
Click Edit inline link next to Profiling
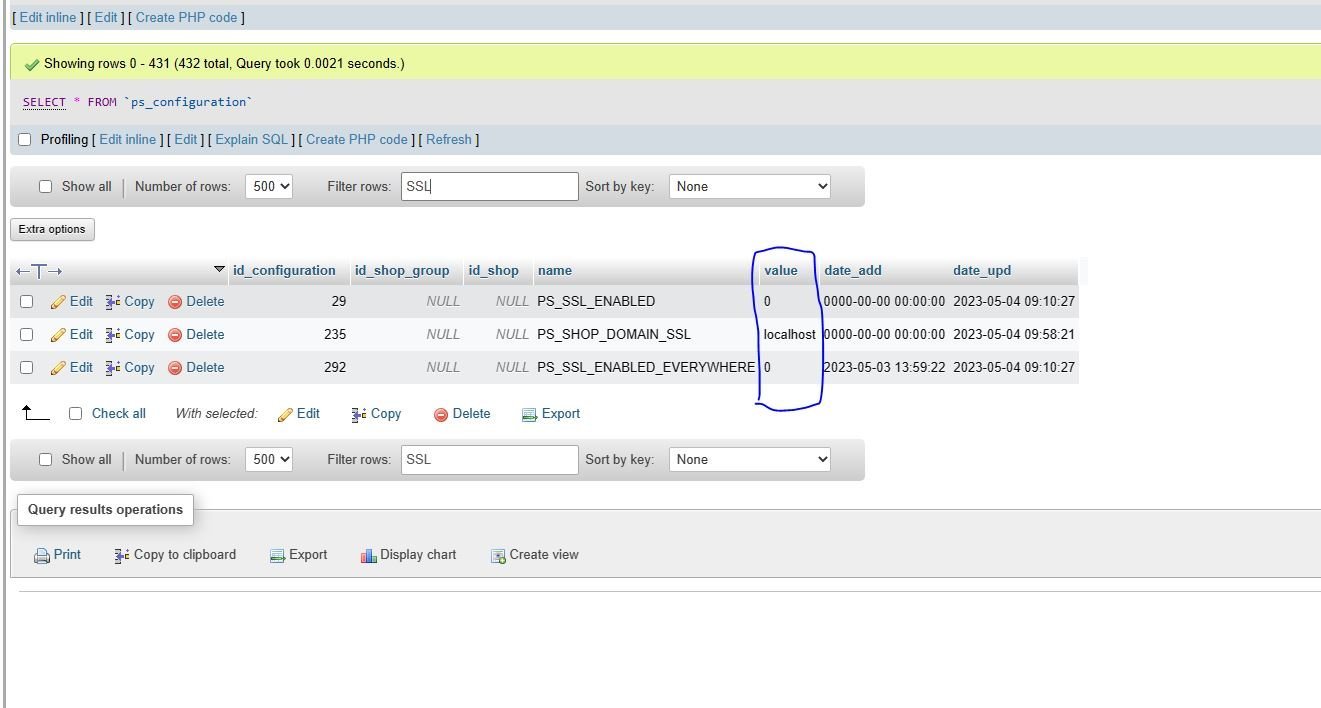point(128,139)
